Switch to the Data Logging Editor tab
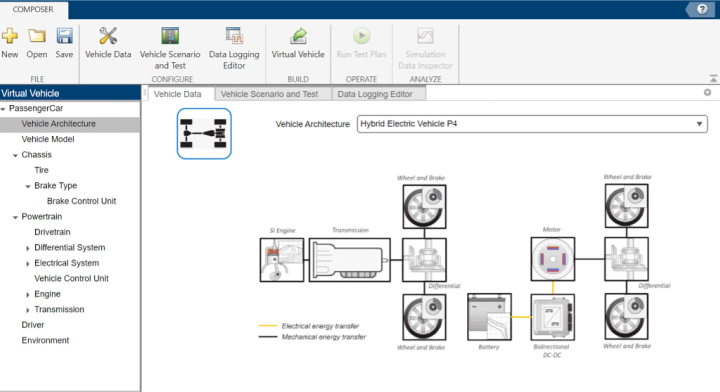Viewport: 720px width, 392px height. (x=375, y=94)
